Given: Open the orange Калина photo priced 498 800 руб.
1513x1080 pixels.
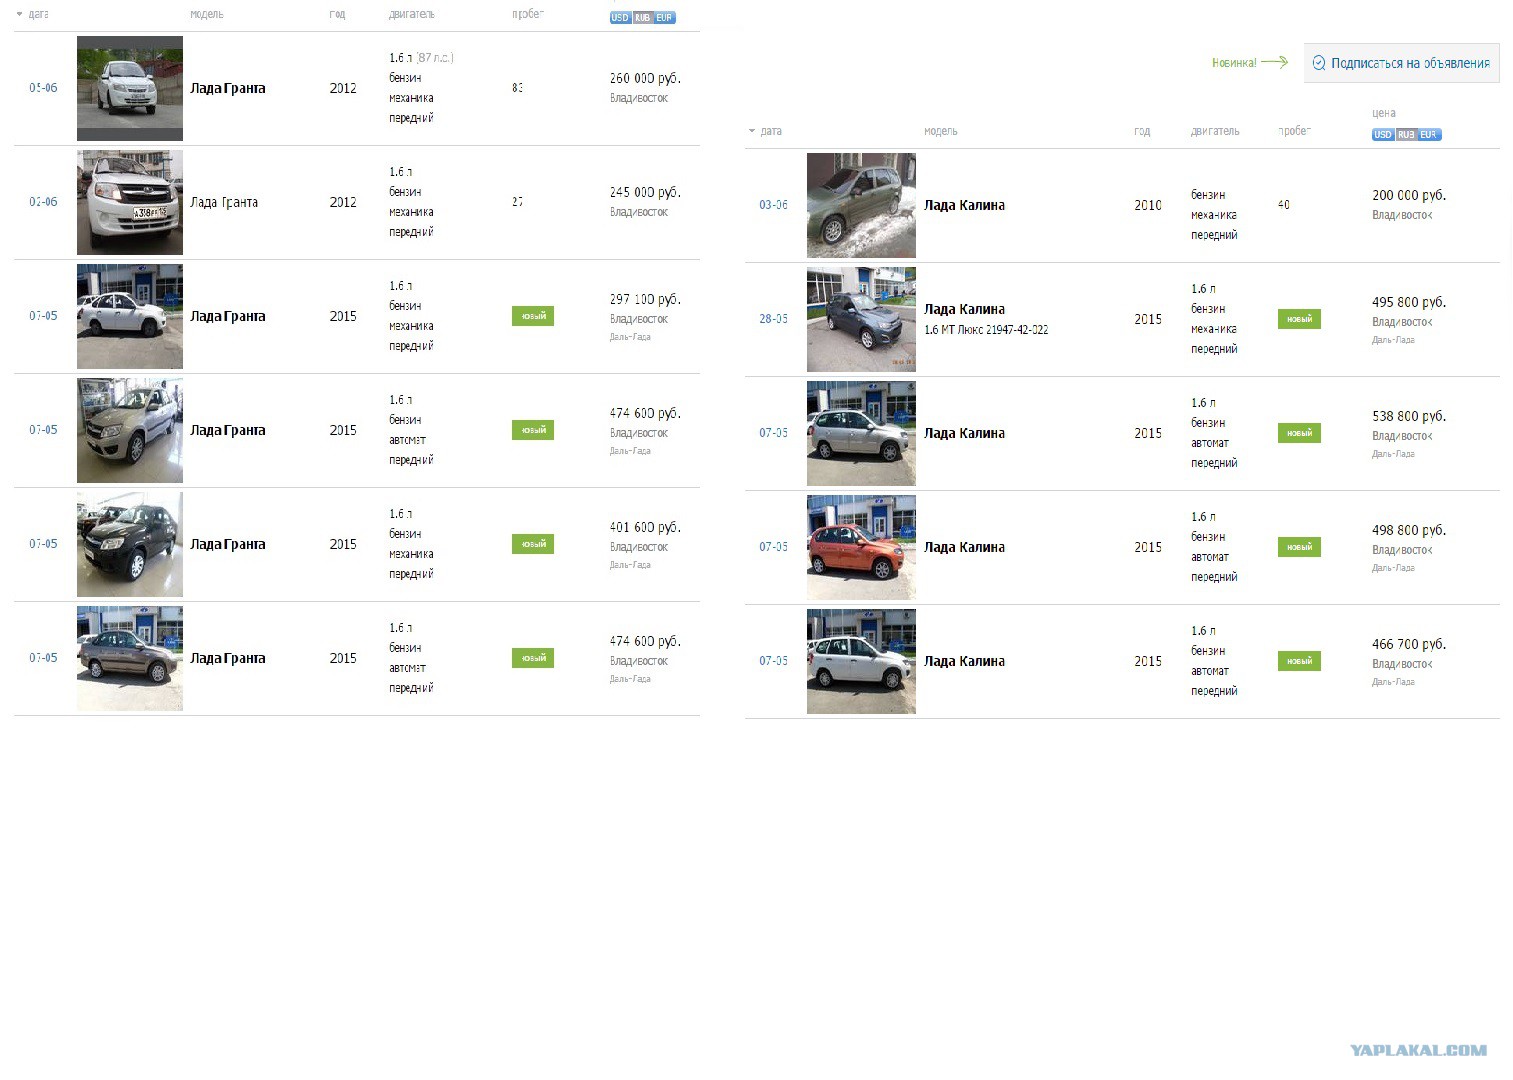Looking at the screenshot, I should [x=861, y=547].
